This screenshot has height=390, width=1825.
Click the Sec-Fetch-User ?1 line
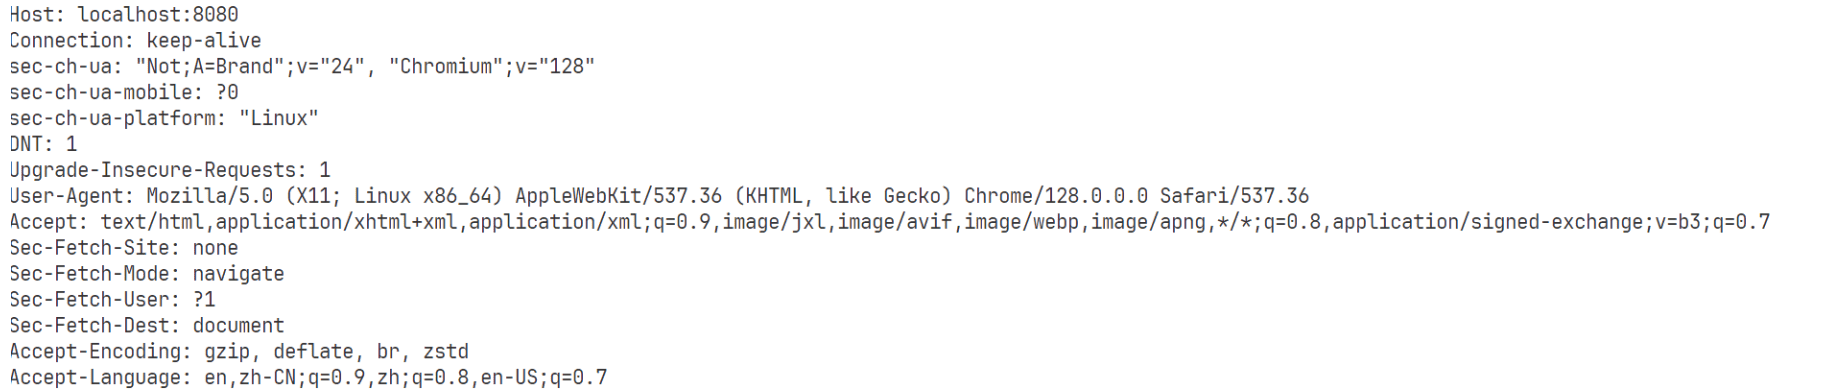112,300
